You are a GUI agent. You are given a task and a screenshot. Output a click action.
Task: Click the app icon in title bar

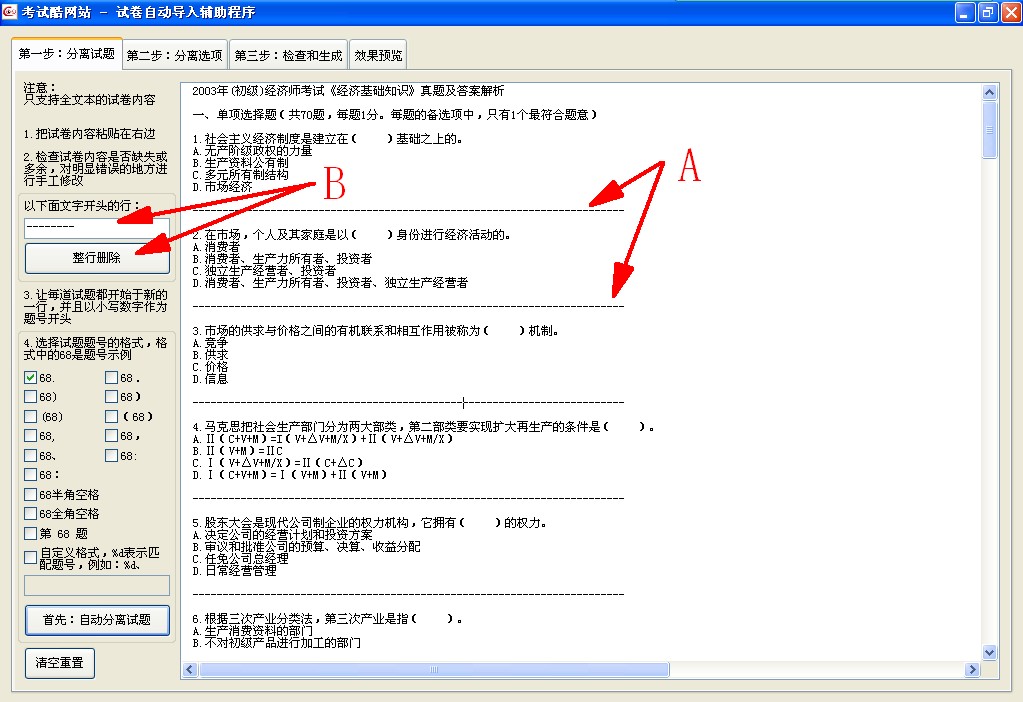coord(11,12)
